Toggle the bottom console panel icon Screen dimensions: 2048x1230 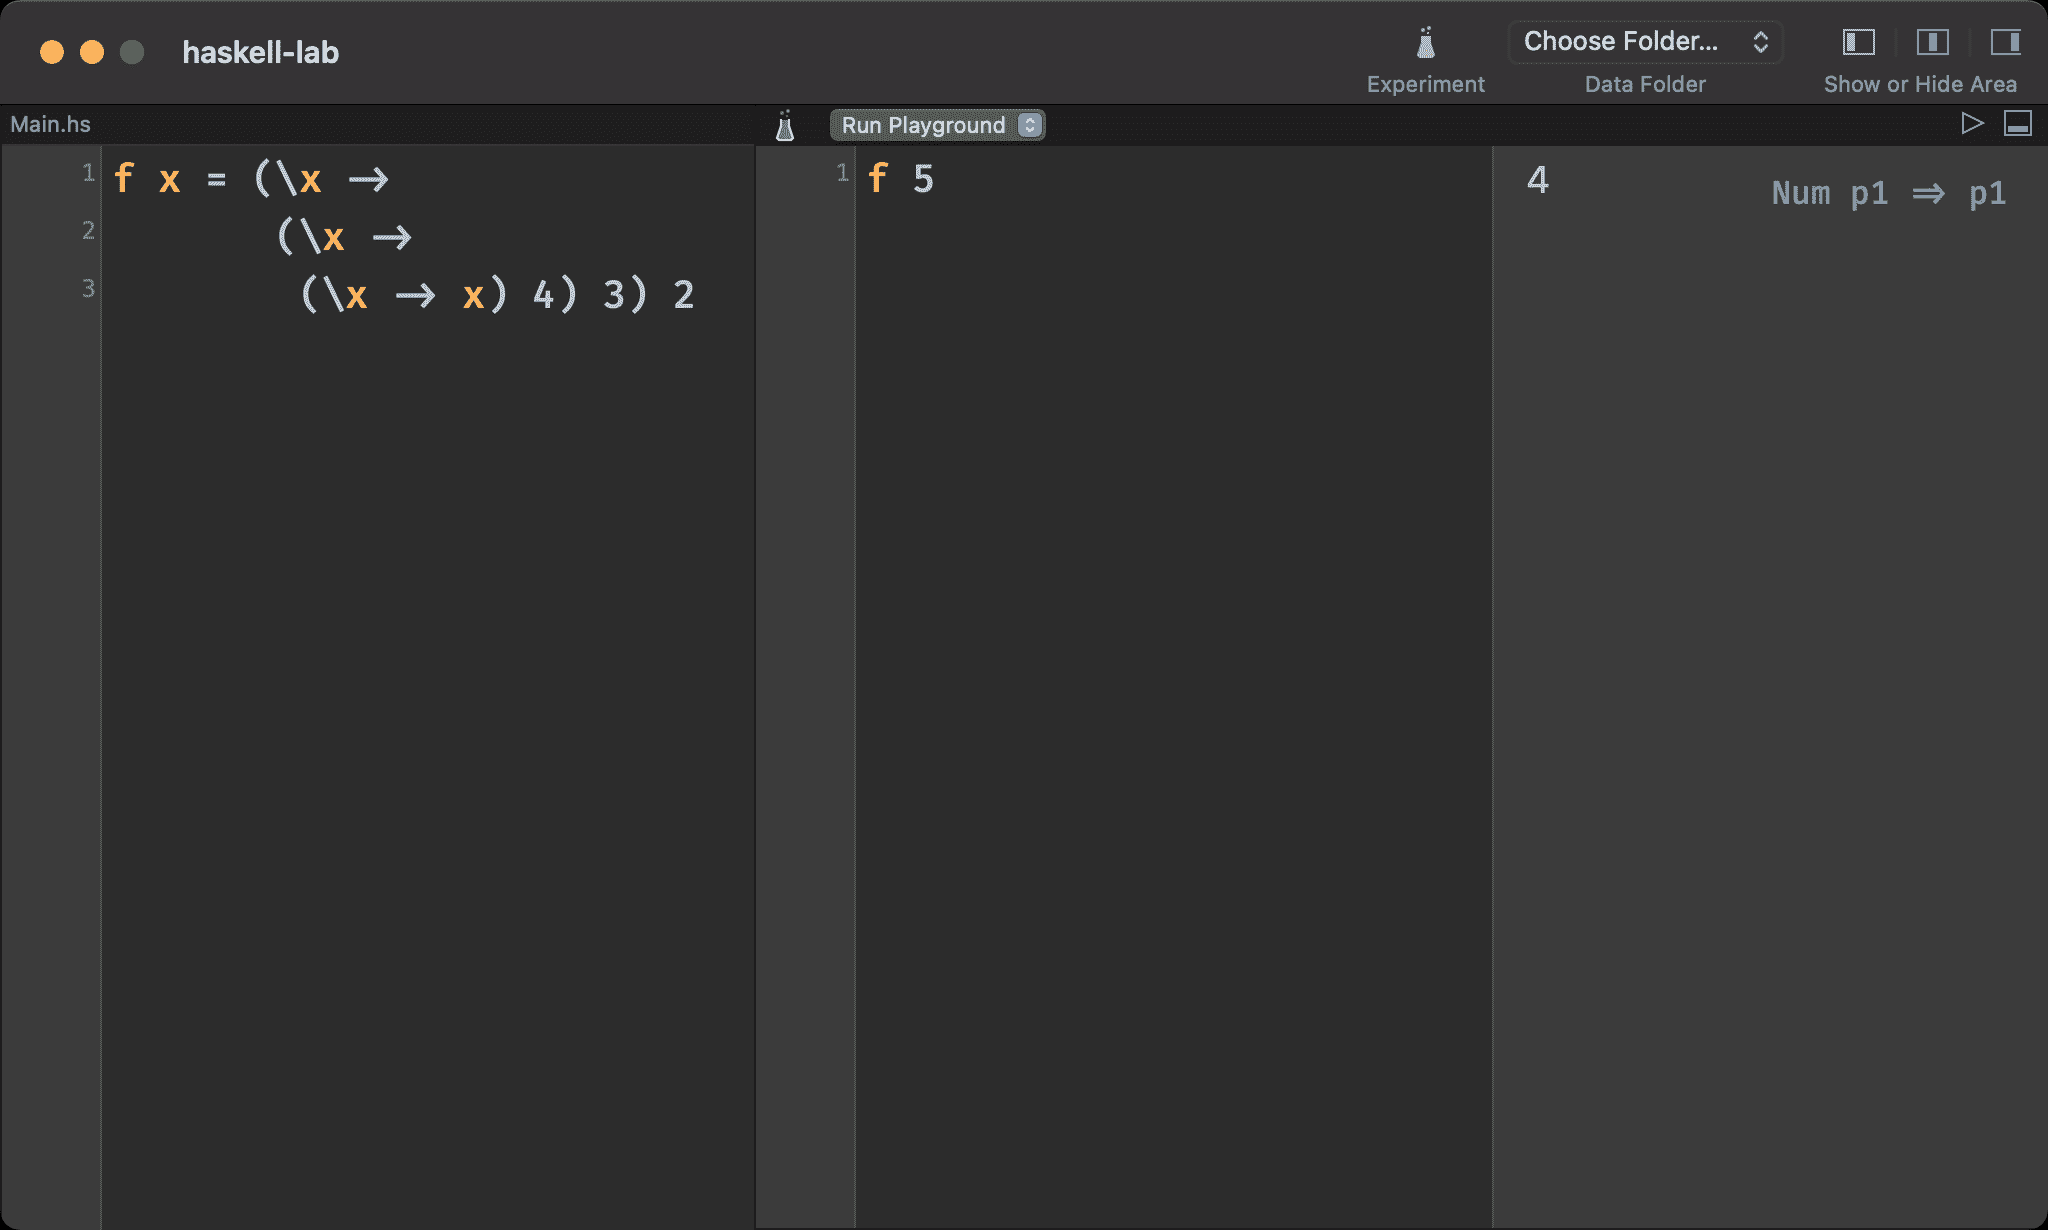[x=2018, y=123]
